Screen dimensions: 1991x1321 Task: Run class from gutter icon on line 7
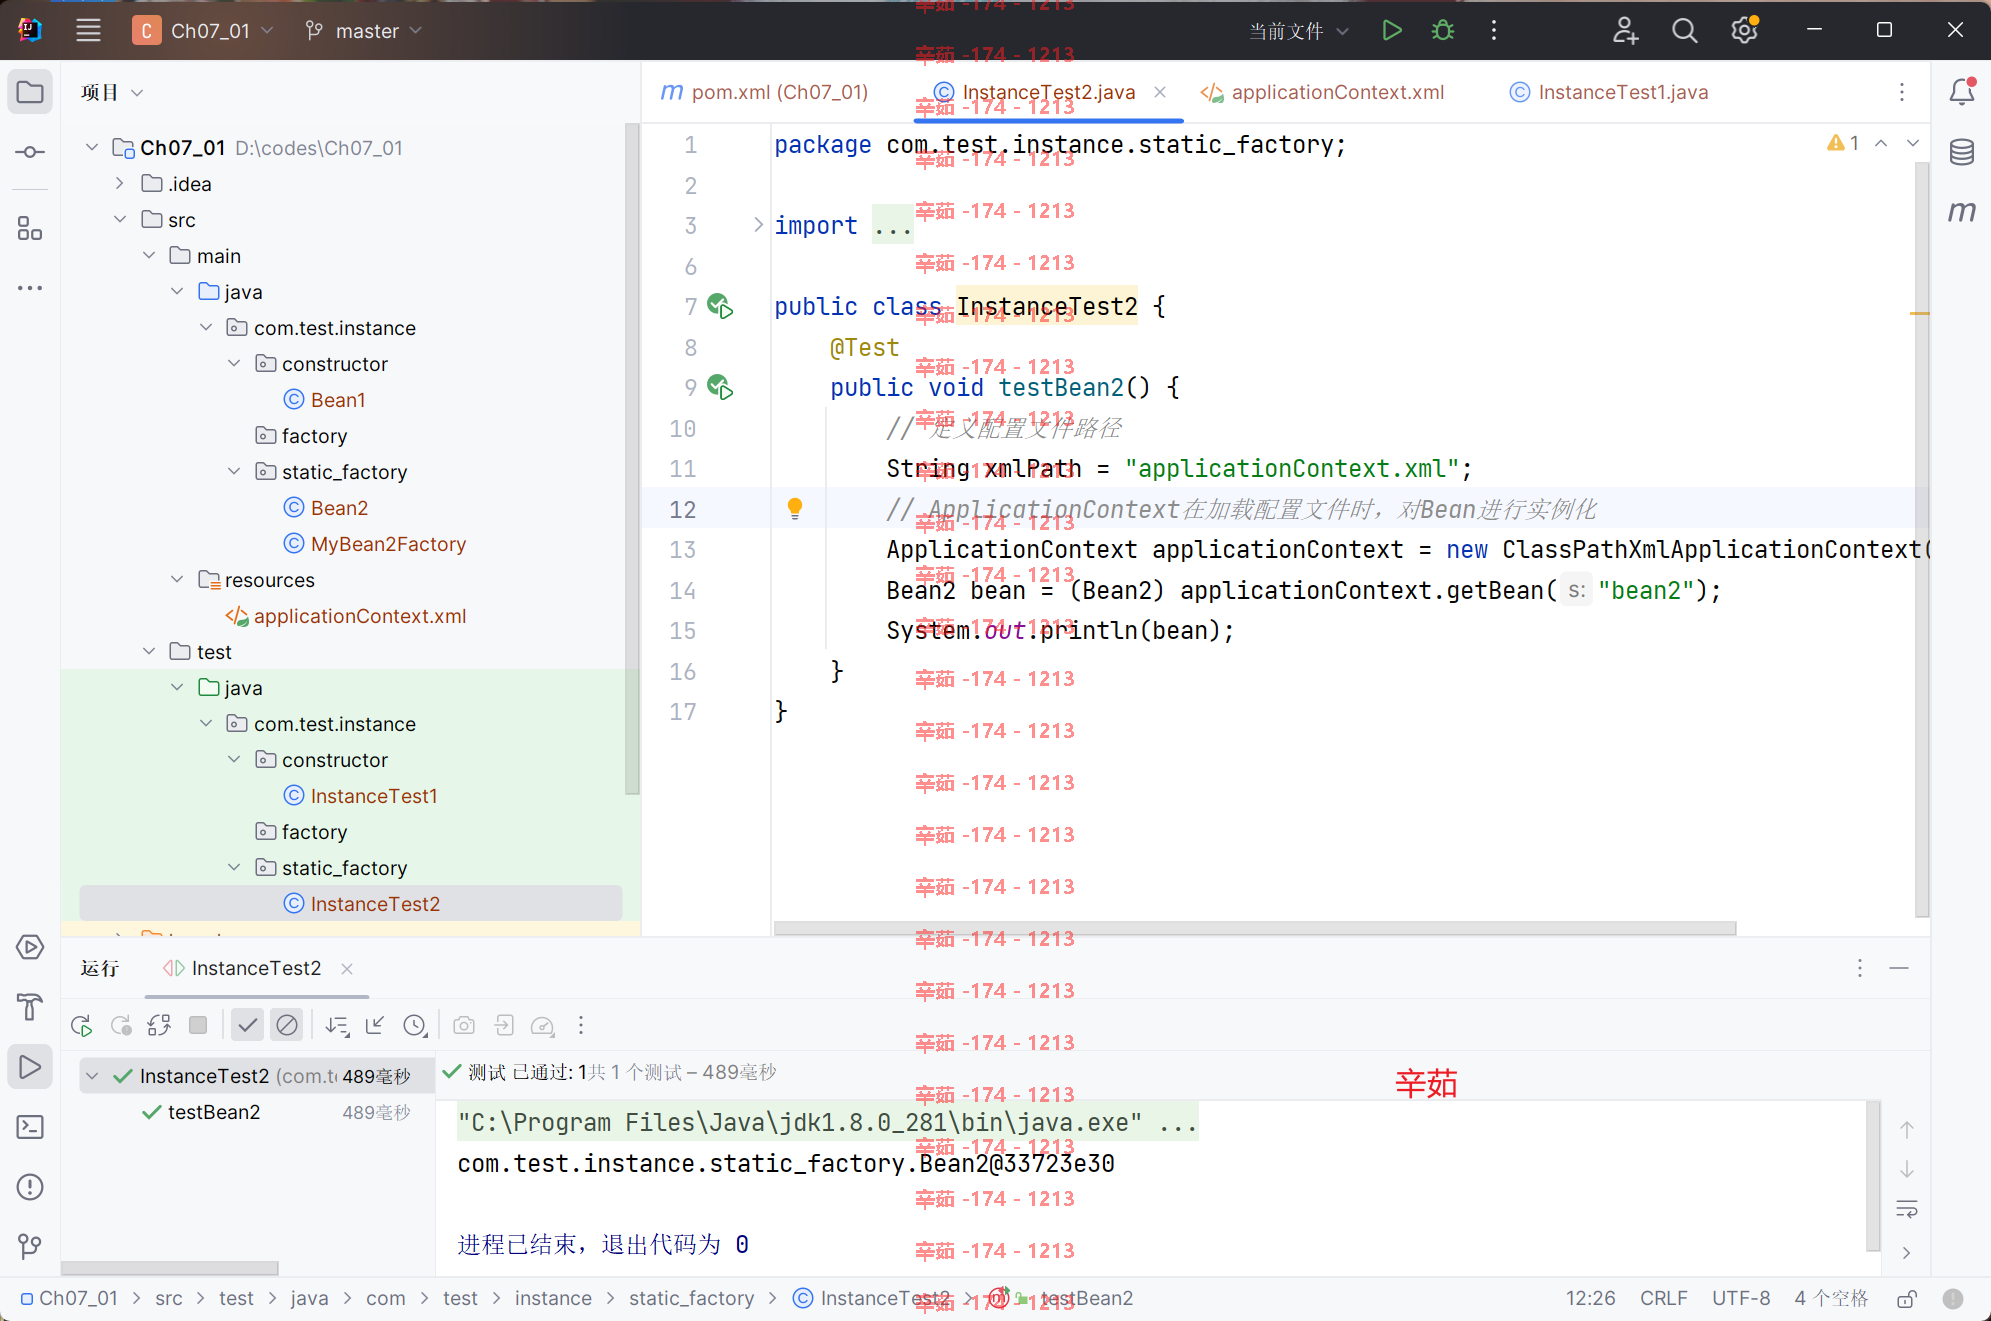pyautogui.click(x=720, y=306)
